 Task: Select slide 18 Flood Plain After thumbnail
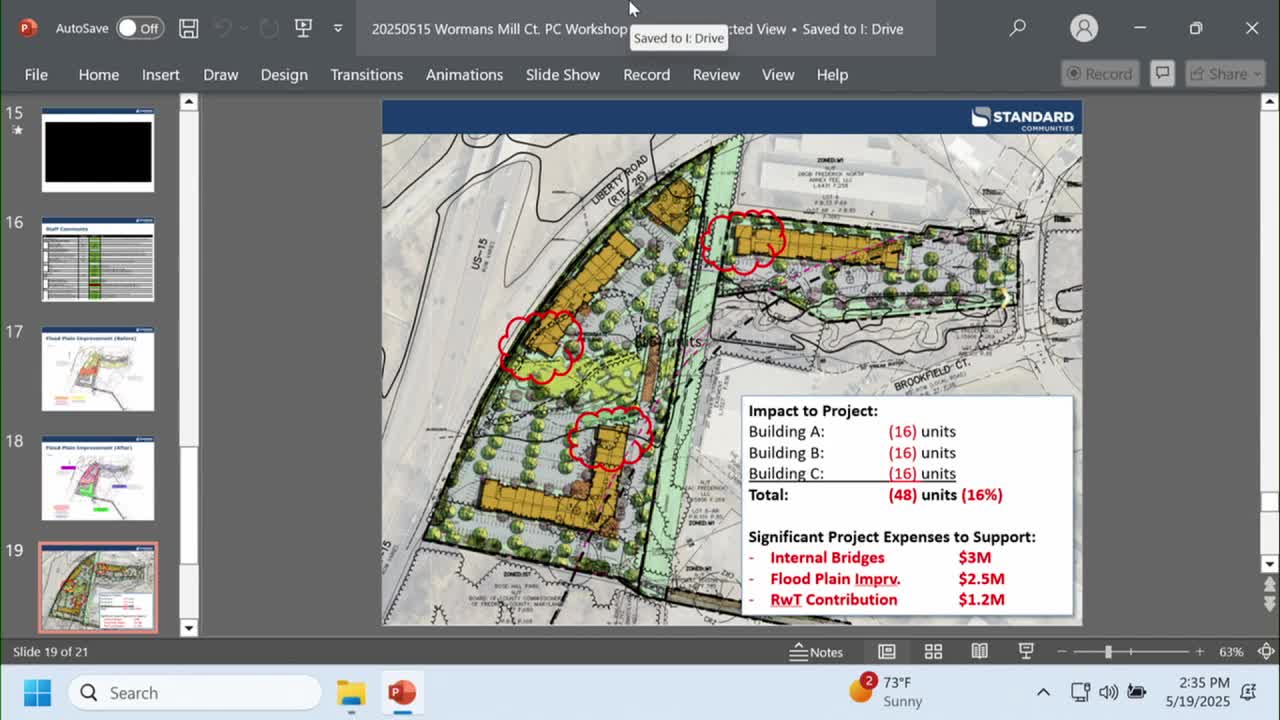(98, 478)
